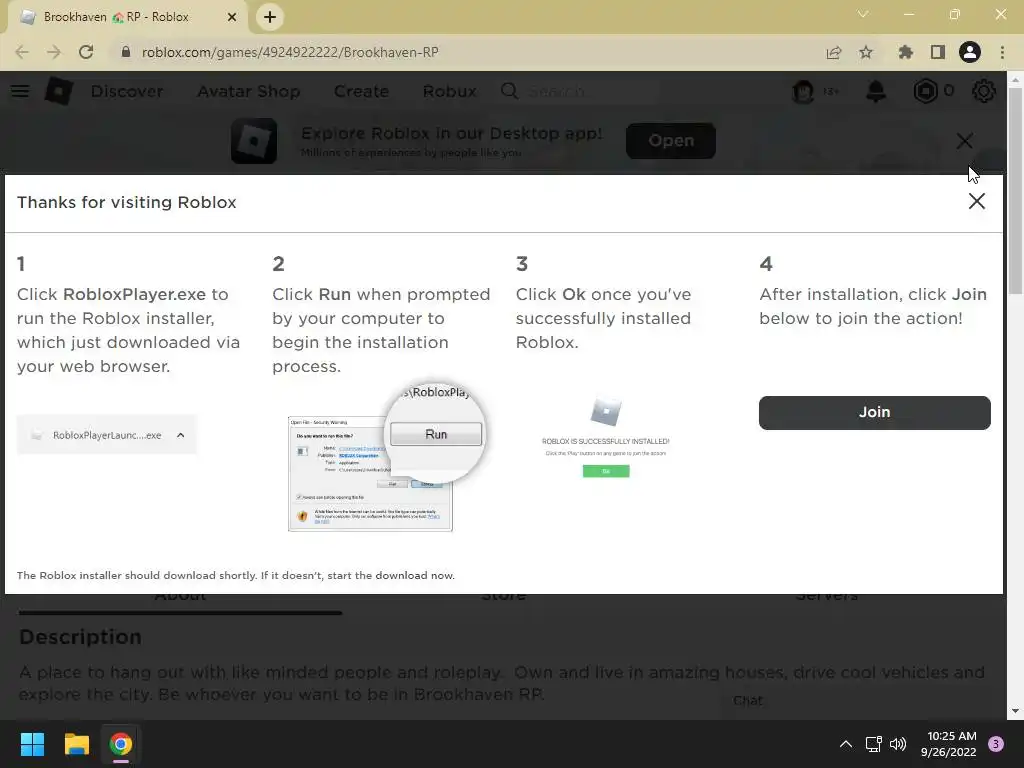This screenshot has height=768, width=1024.
Task: Open the Chrome three-dot menu
Action: coord(1002,52)
